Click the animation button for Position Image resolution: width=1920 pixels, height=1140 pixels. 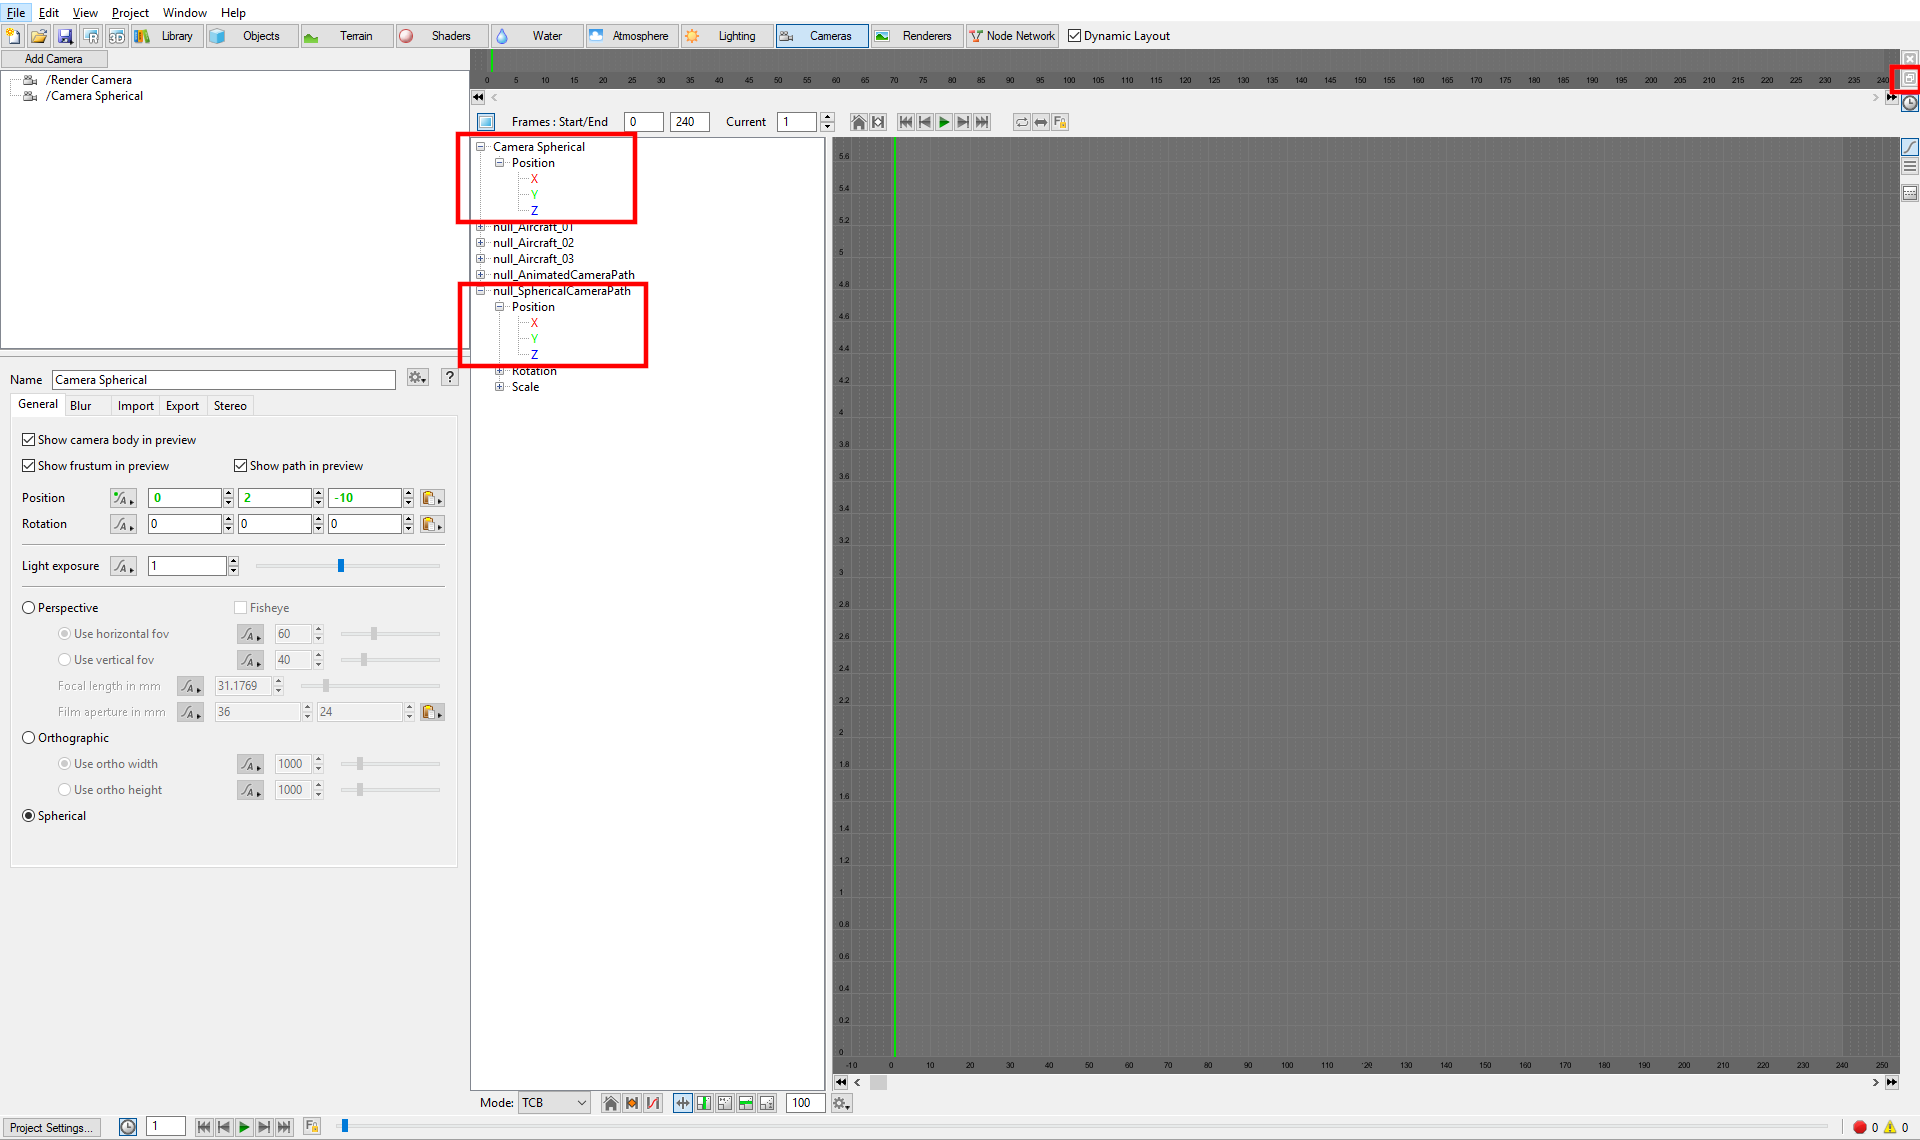coord(123,498)
